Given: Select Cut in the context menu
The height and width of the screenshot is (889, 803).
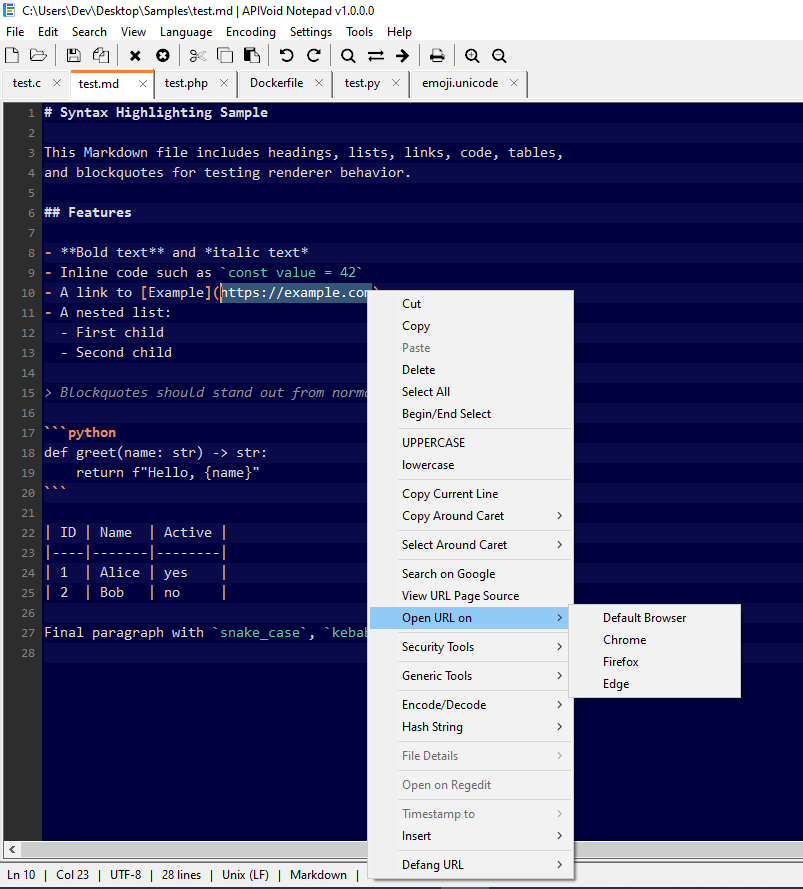Looking at the screenshot, I should pyautogui.click(x=471, y=304).
